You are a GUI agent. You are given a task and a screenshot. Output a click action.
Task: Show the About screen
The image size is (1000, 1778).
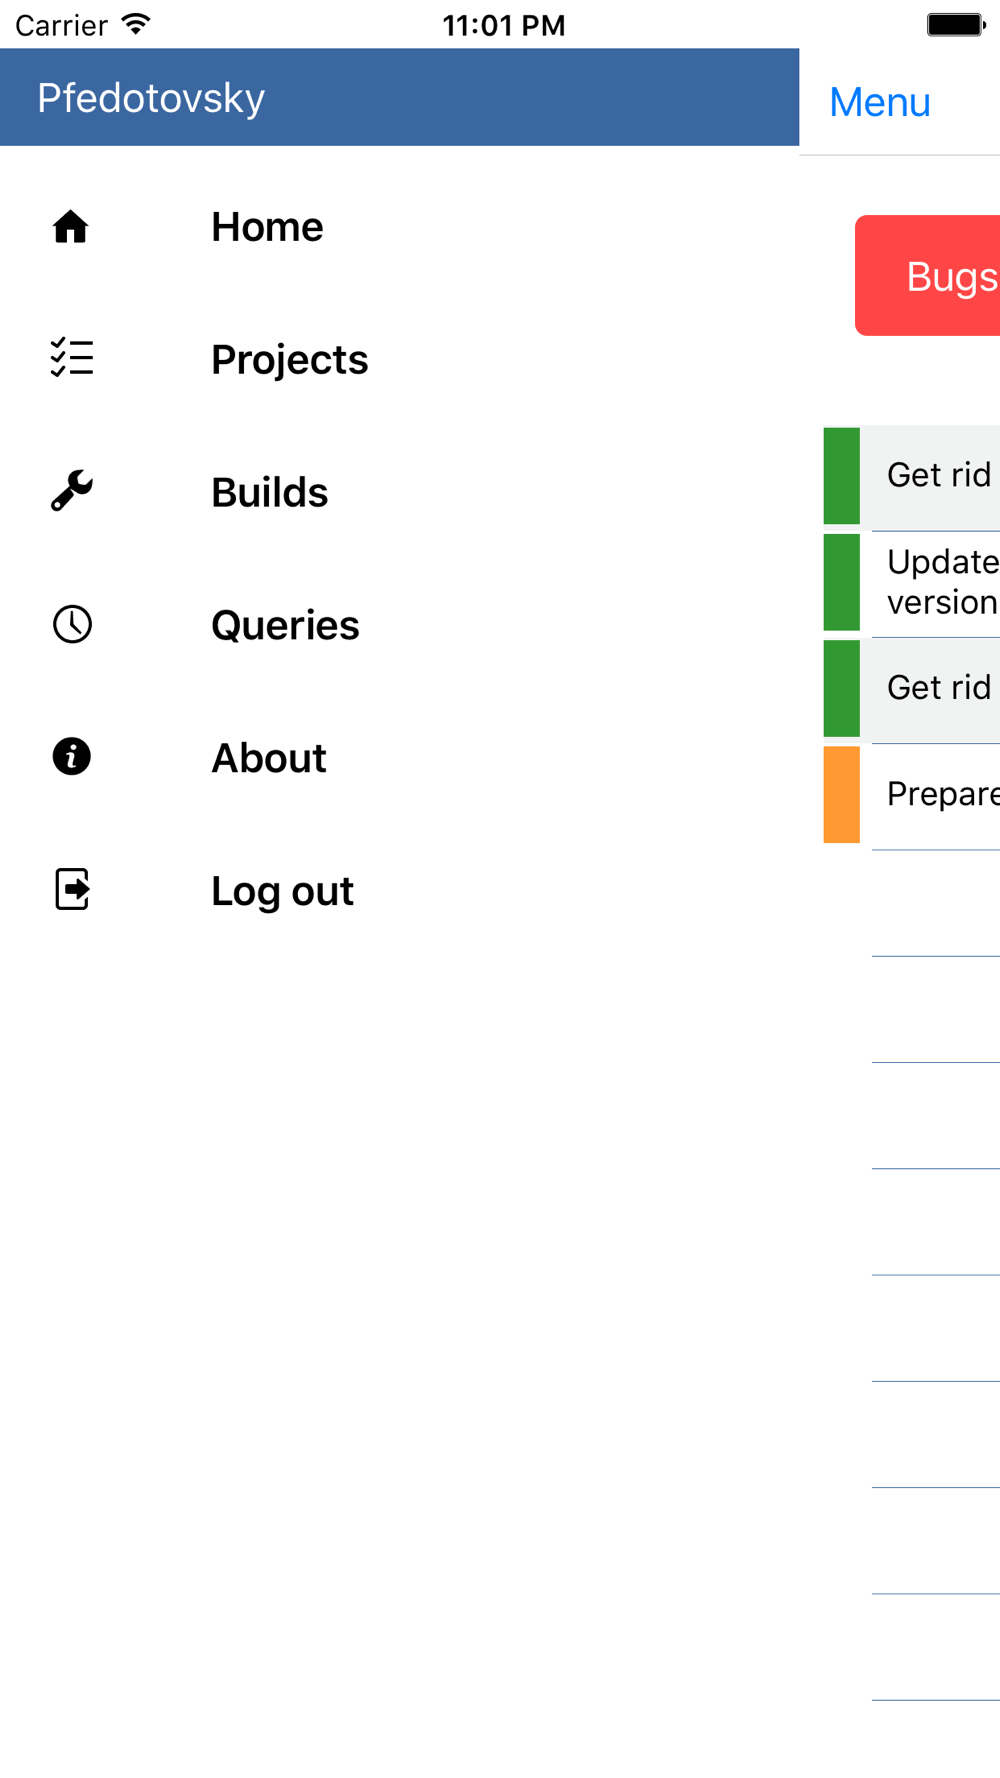click(268, 759)
